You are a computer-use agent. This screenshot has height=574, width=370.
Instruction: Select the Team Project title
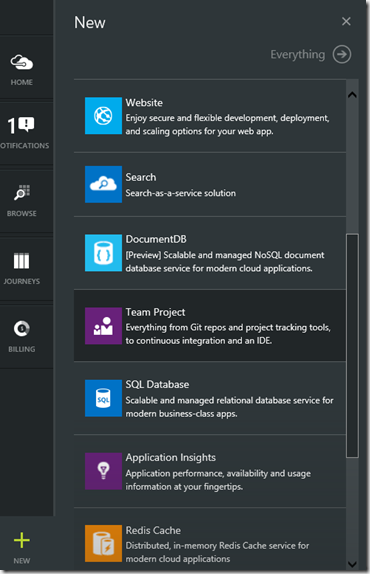pyautogui.click(x=155, y=312)
